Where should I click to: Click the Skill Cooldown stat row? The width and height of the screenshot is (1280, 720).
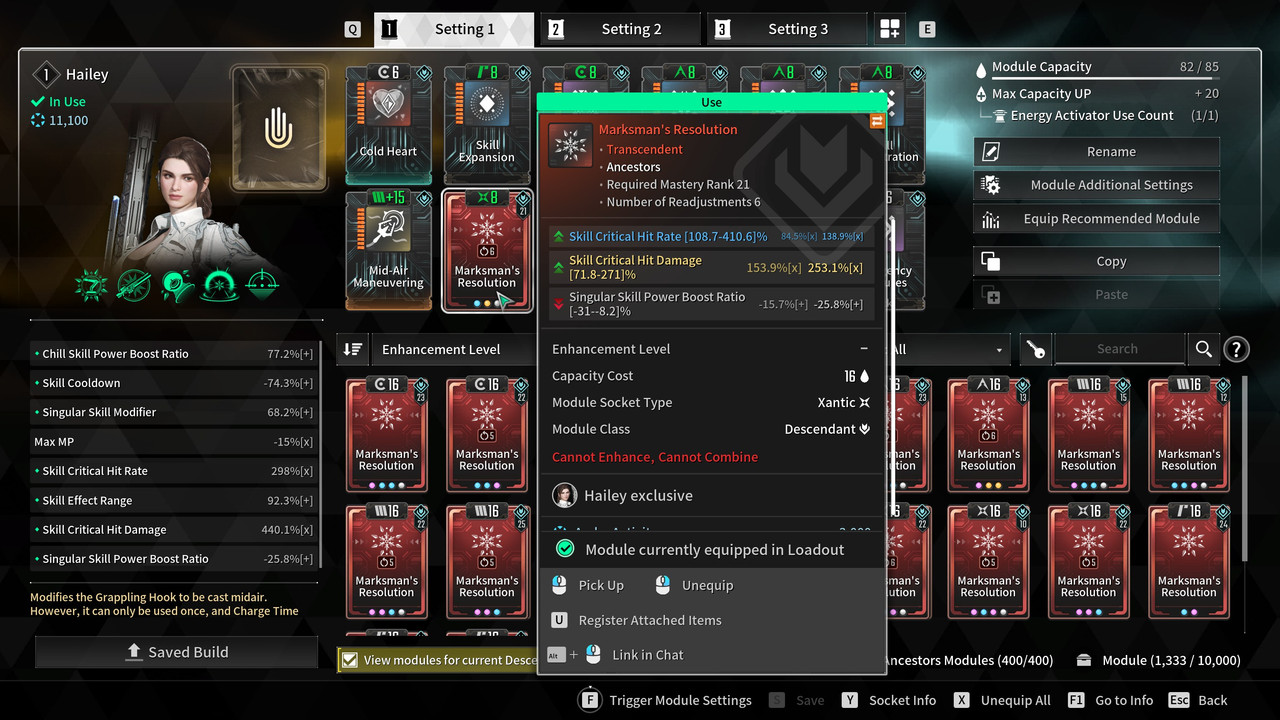tap(175, 383)
